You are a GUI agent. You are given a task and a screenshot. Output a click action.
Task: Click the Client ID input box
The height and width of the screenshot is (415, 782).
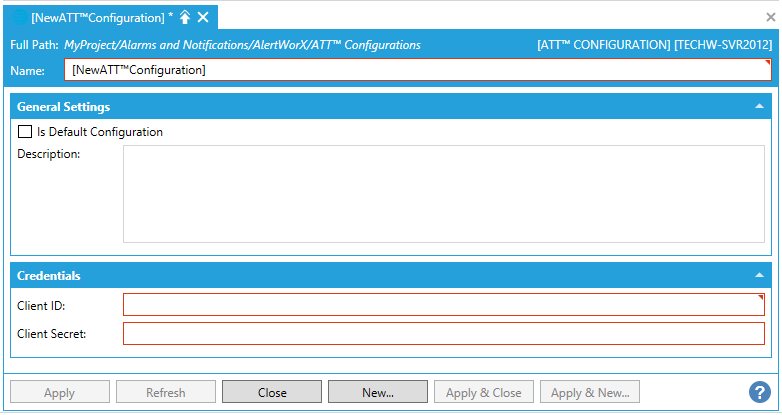click(443, 304)
